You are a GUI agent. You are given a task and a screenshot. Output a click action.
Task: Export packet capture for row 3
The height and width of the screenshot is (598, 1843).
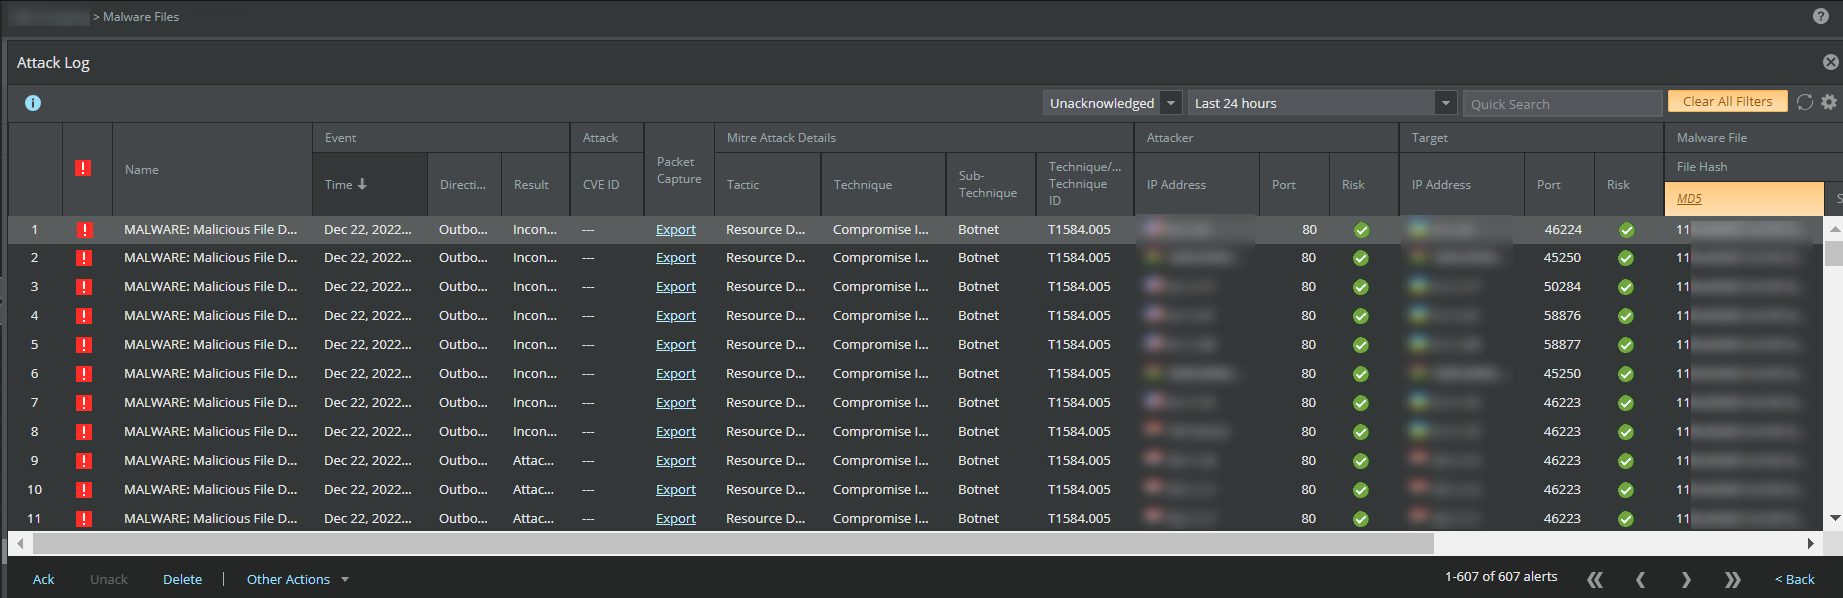[675, 286]
